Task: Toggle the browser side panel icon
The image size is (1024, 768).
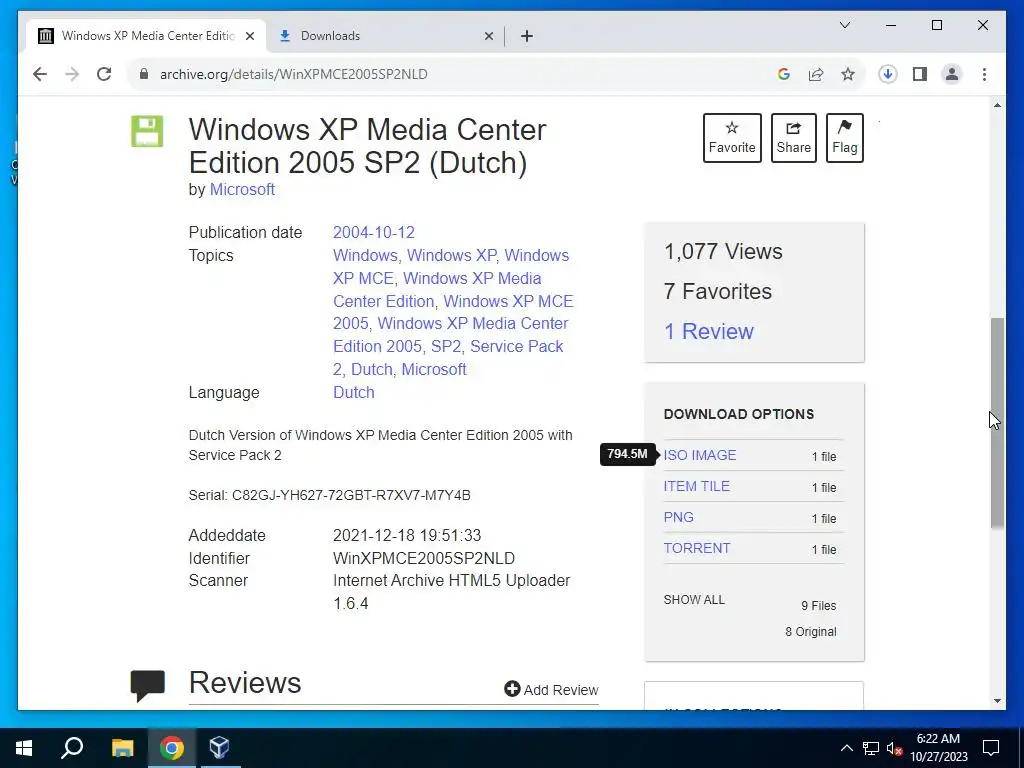Action: (920, 74)
